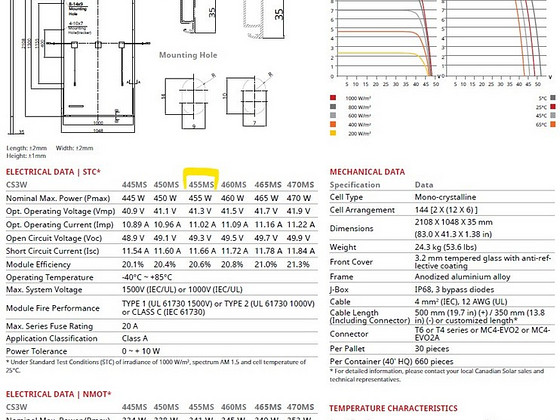This screenshot has height=420, width=560.
Task: Click the orange 400 W/m² legend swatch
Action: (x=333, y=124)
